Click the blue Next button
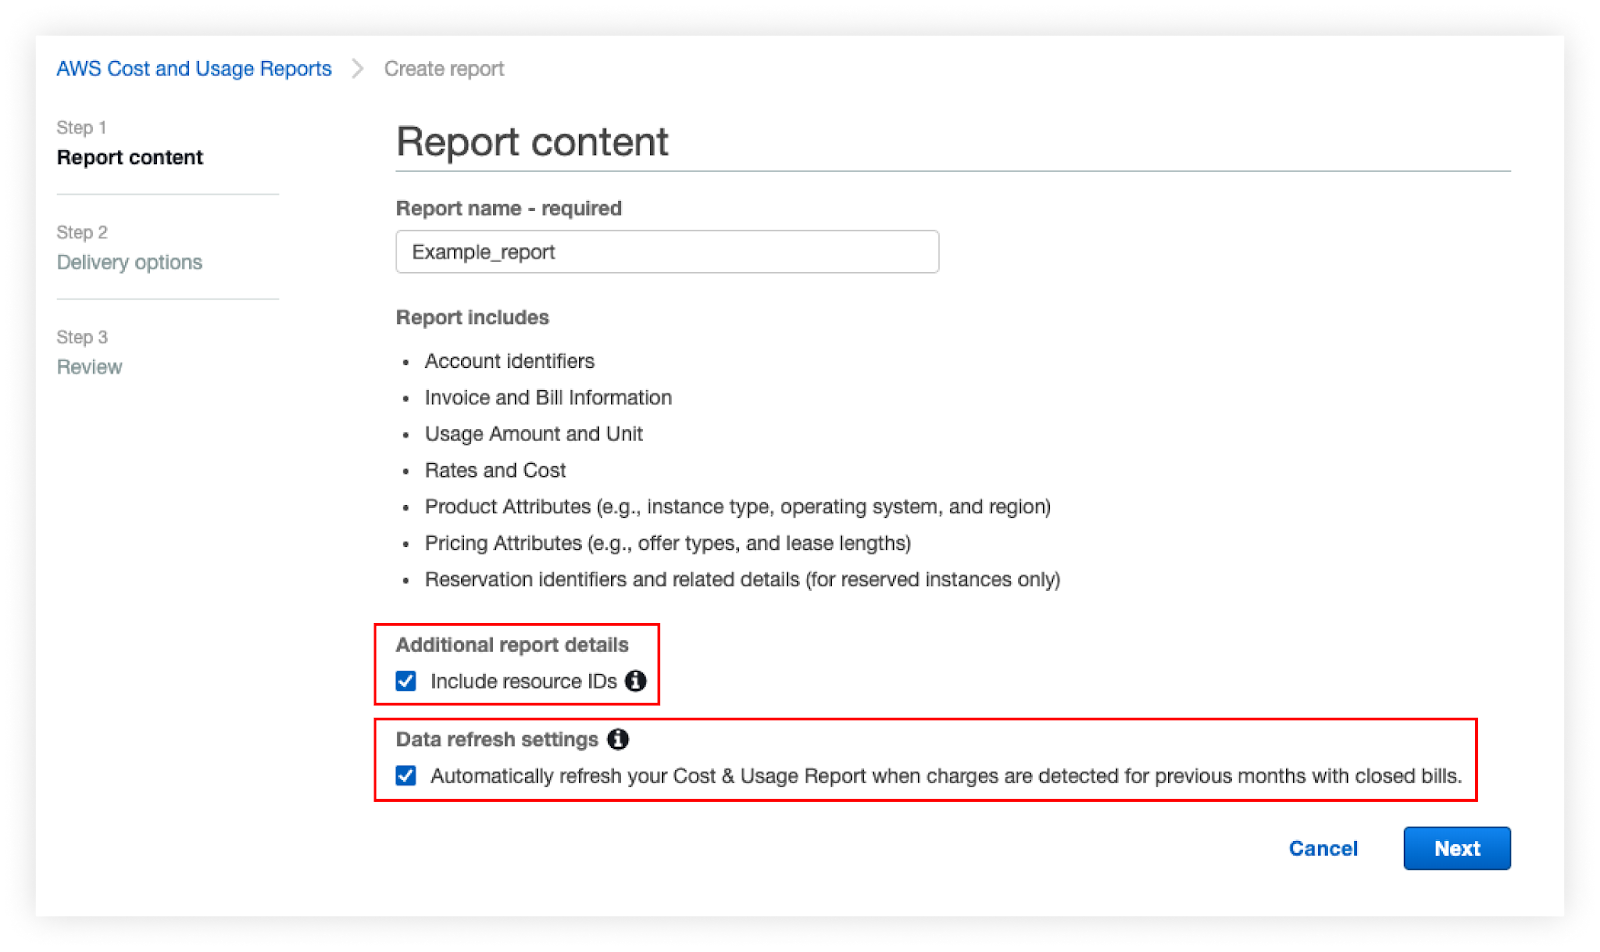This screenshot has height=952, width=1600. (x=1456, y=848)
